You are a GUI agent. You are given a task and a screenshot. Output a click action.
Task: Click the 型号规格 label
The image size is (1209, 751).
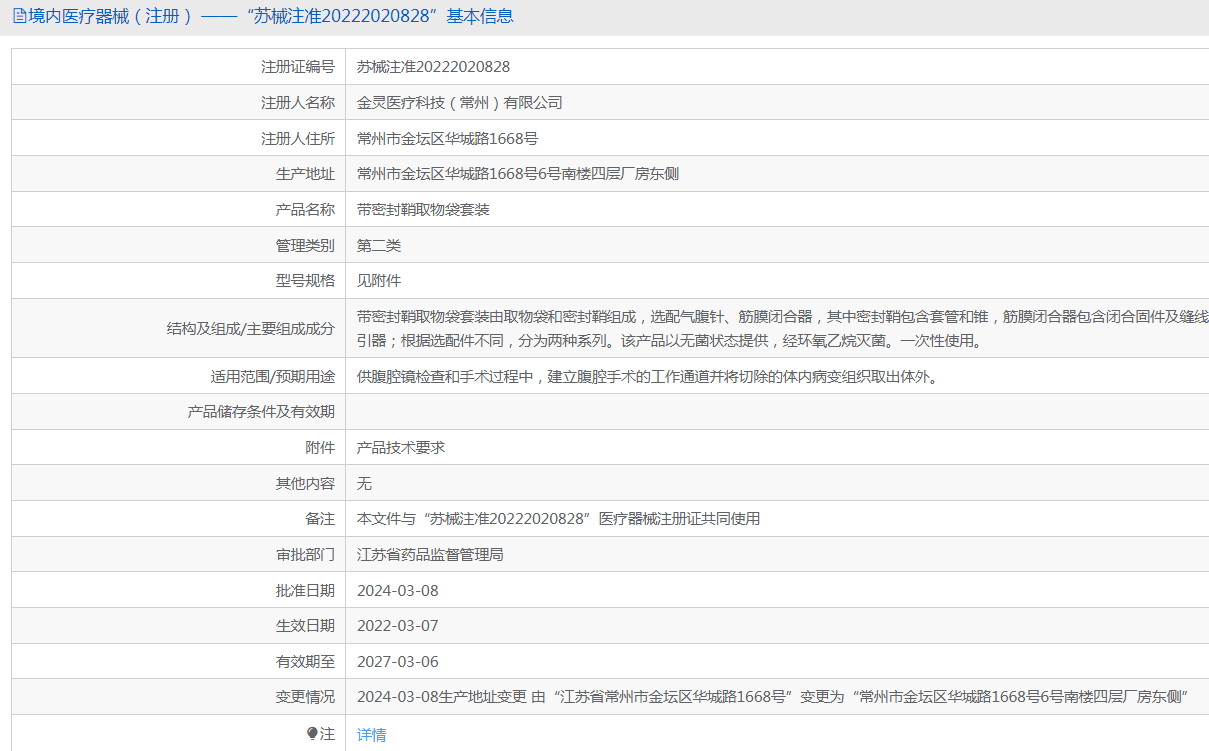(305, 281)
